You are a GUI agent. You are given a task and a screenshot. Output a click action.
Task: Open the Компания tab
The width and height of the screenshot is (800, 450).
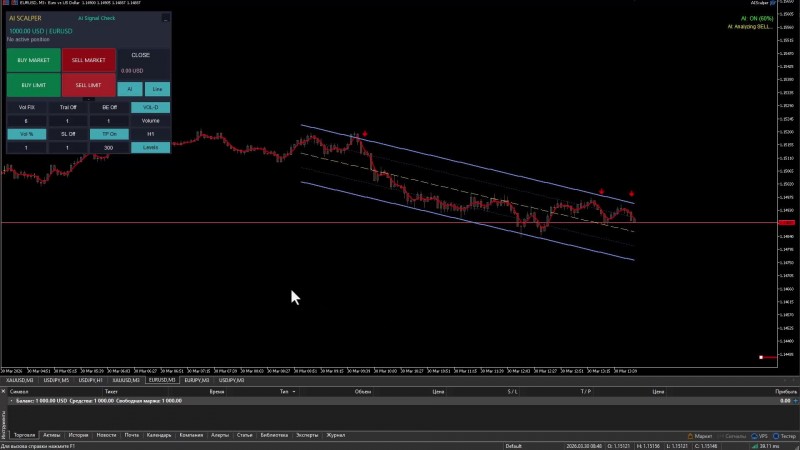click(x=191, y=436)
